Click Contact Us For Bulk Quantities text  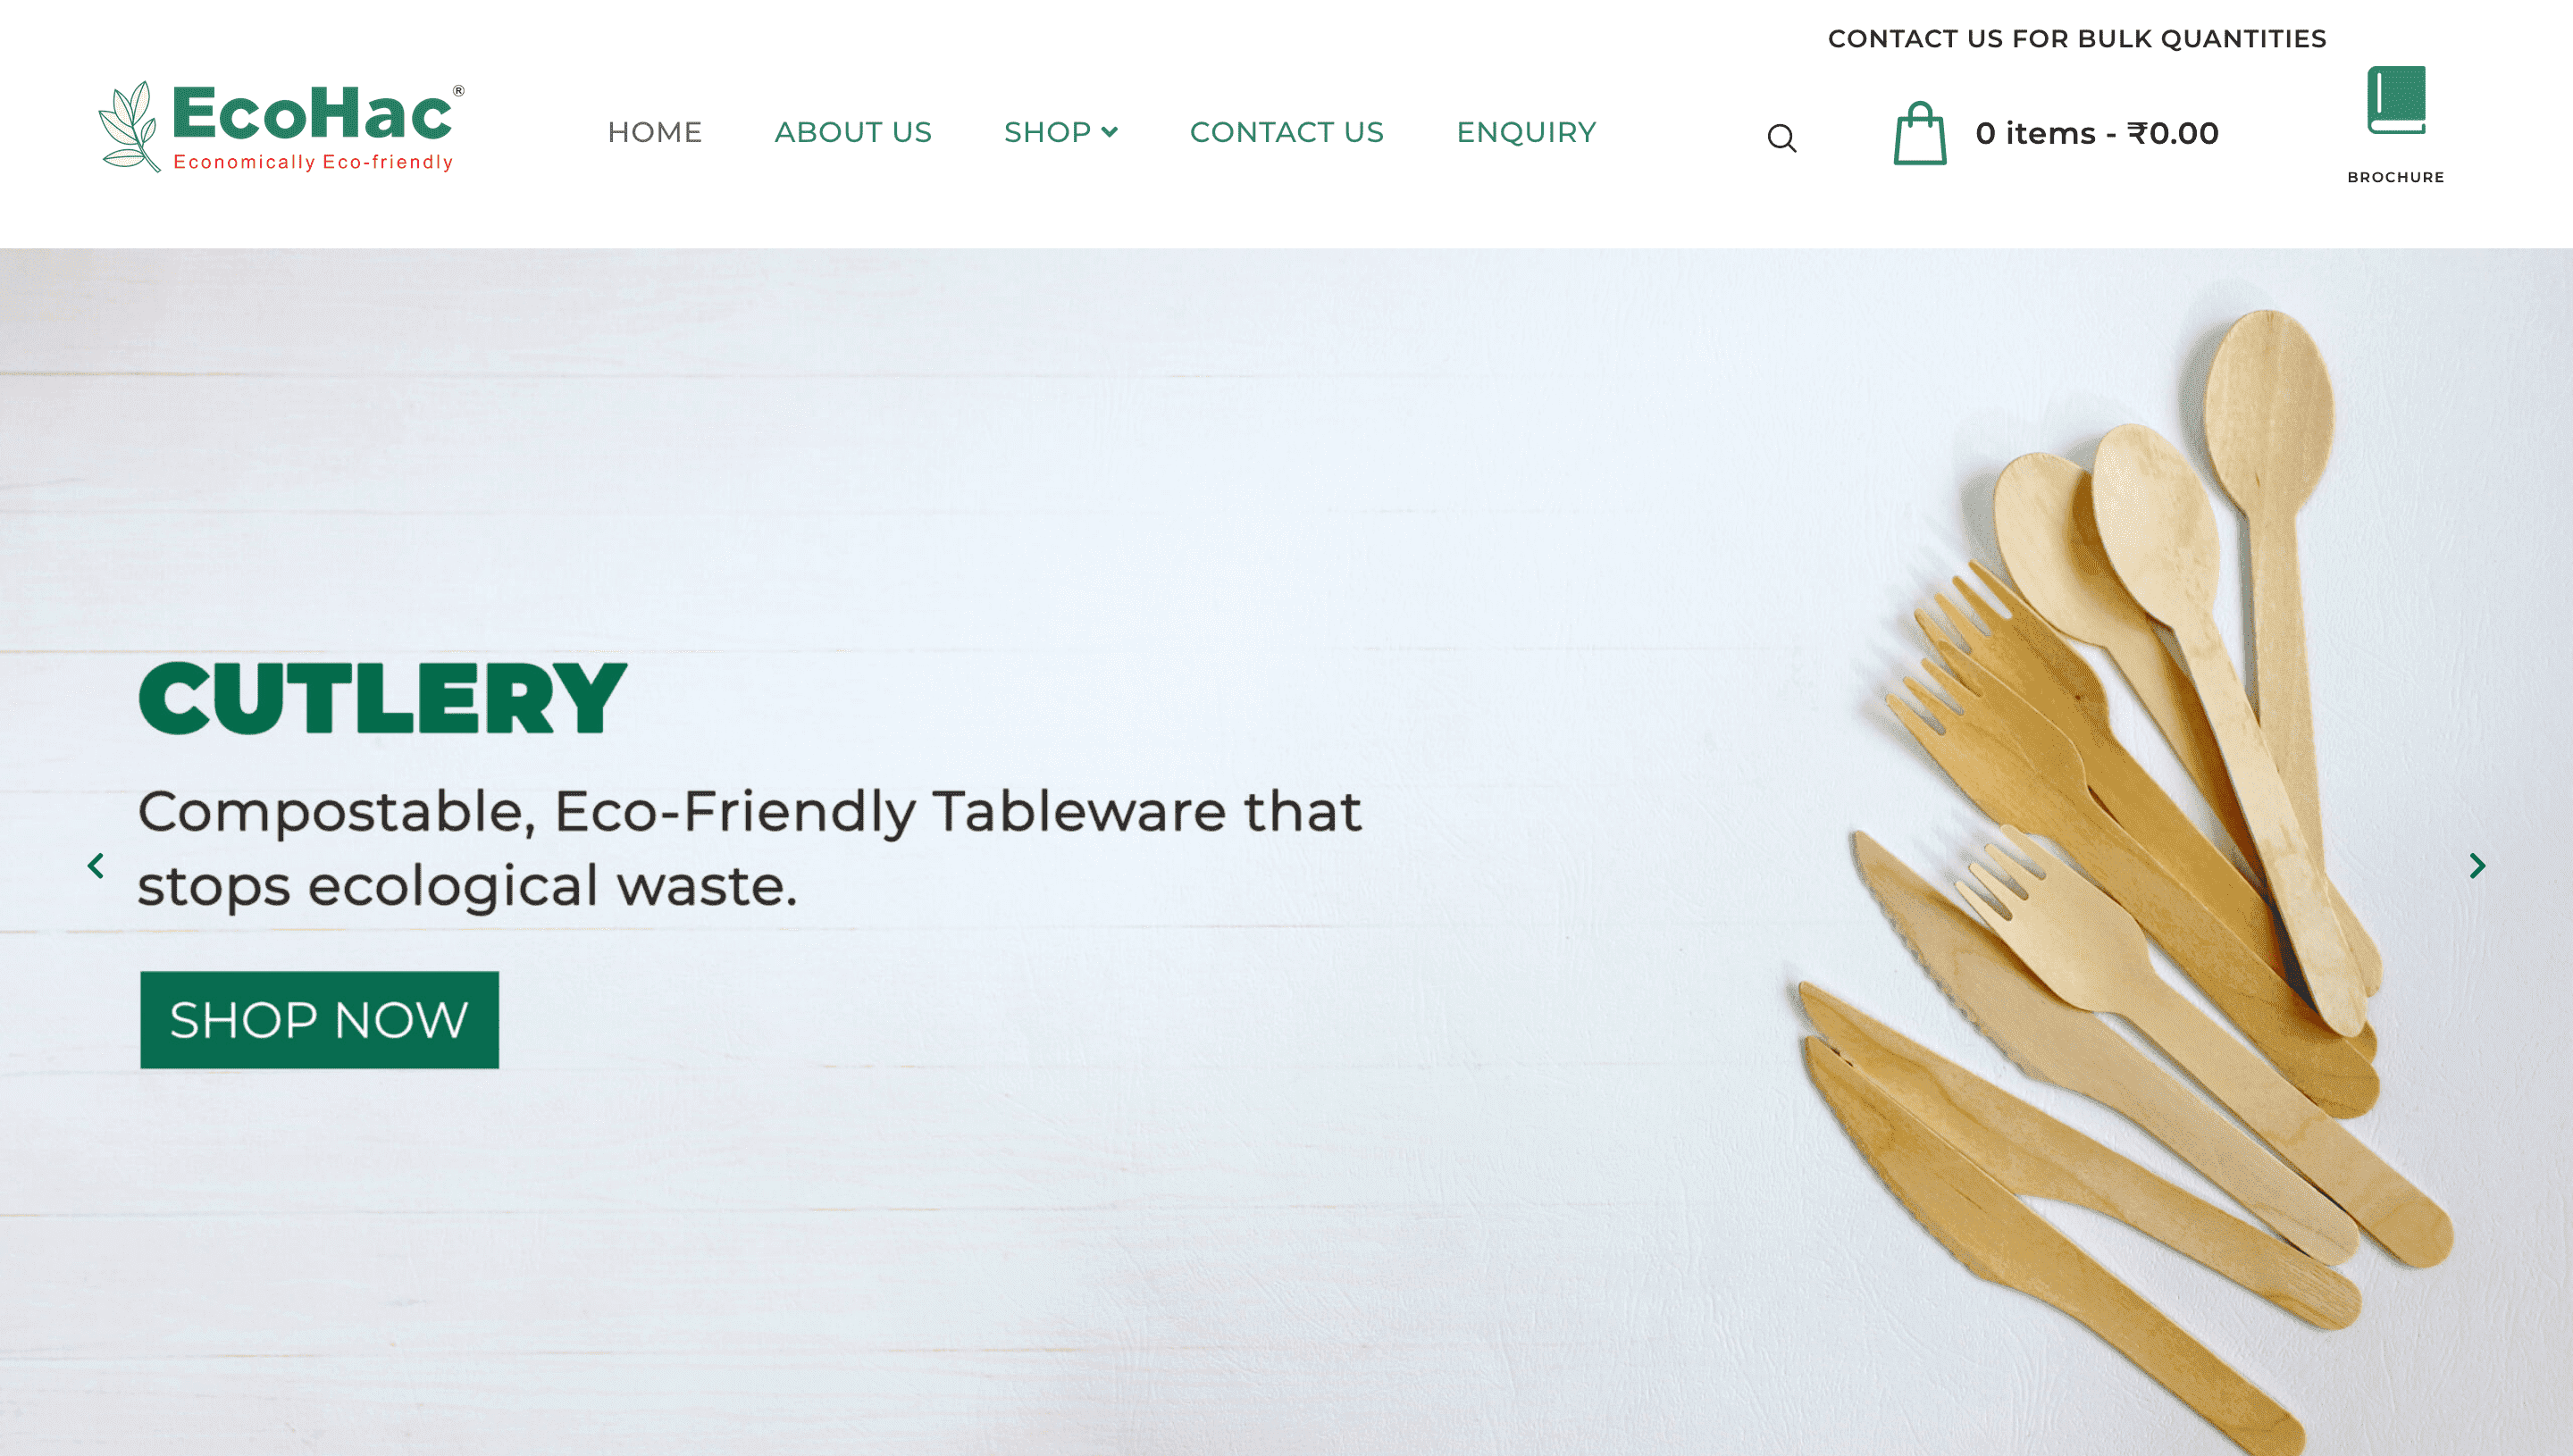tap(2077, 39)
